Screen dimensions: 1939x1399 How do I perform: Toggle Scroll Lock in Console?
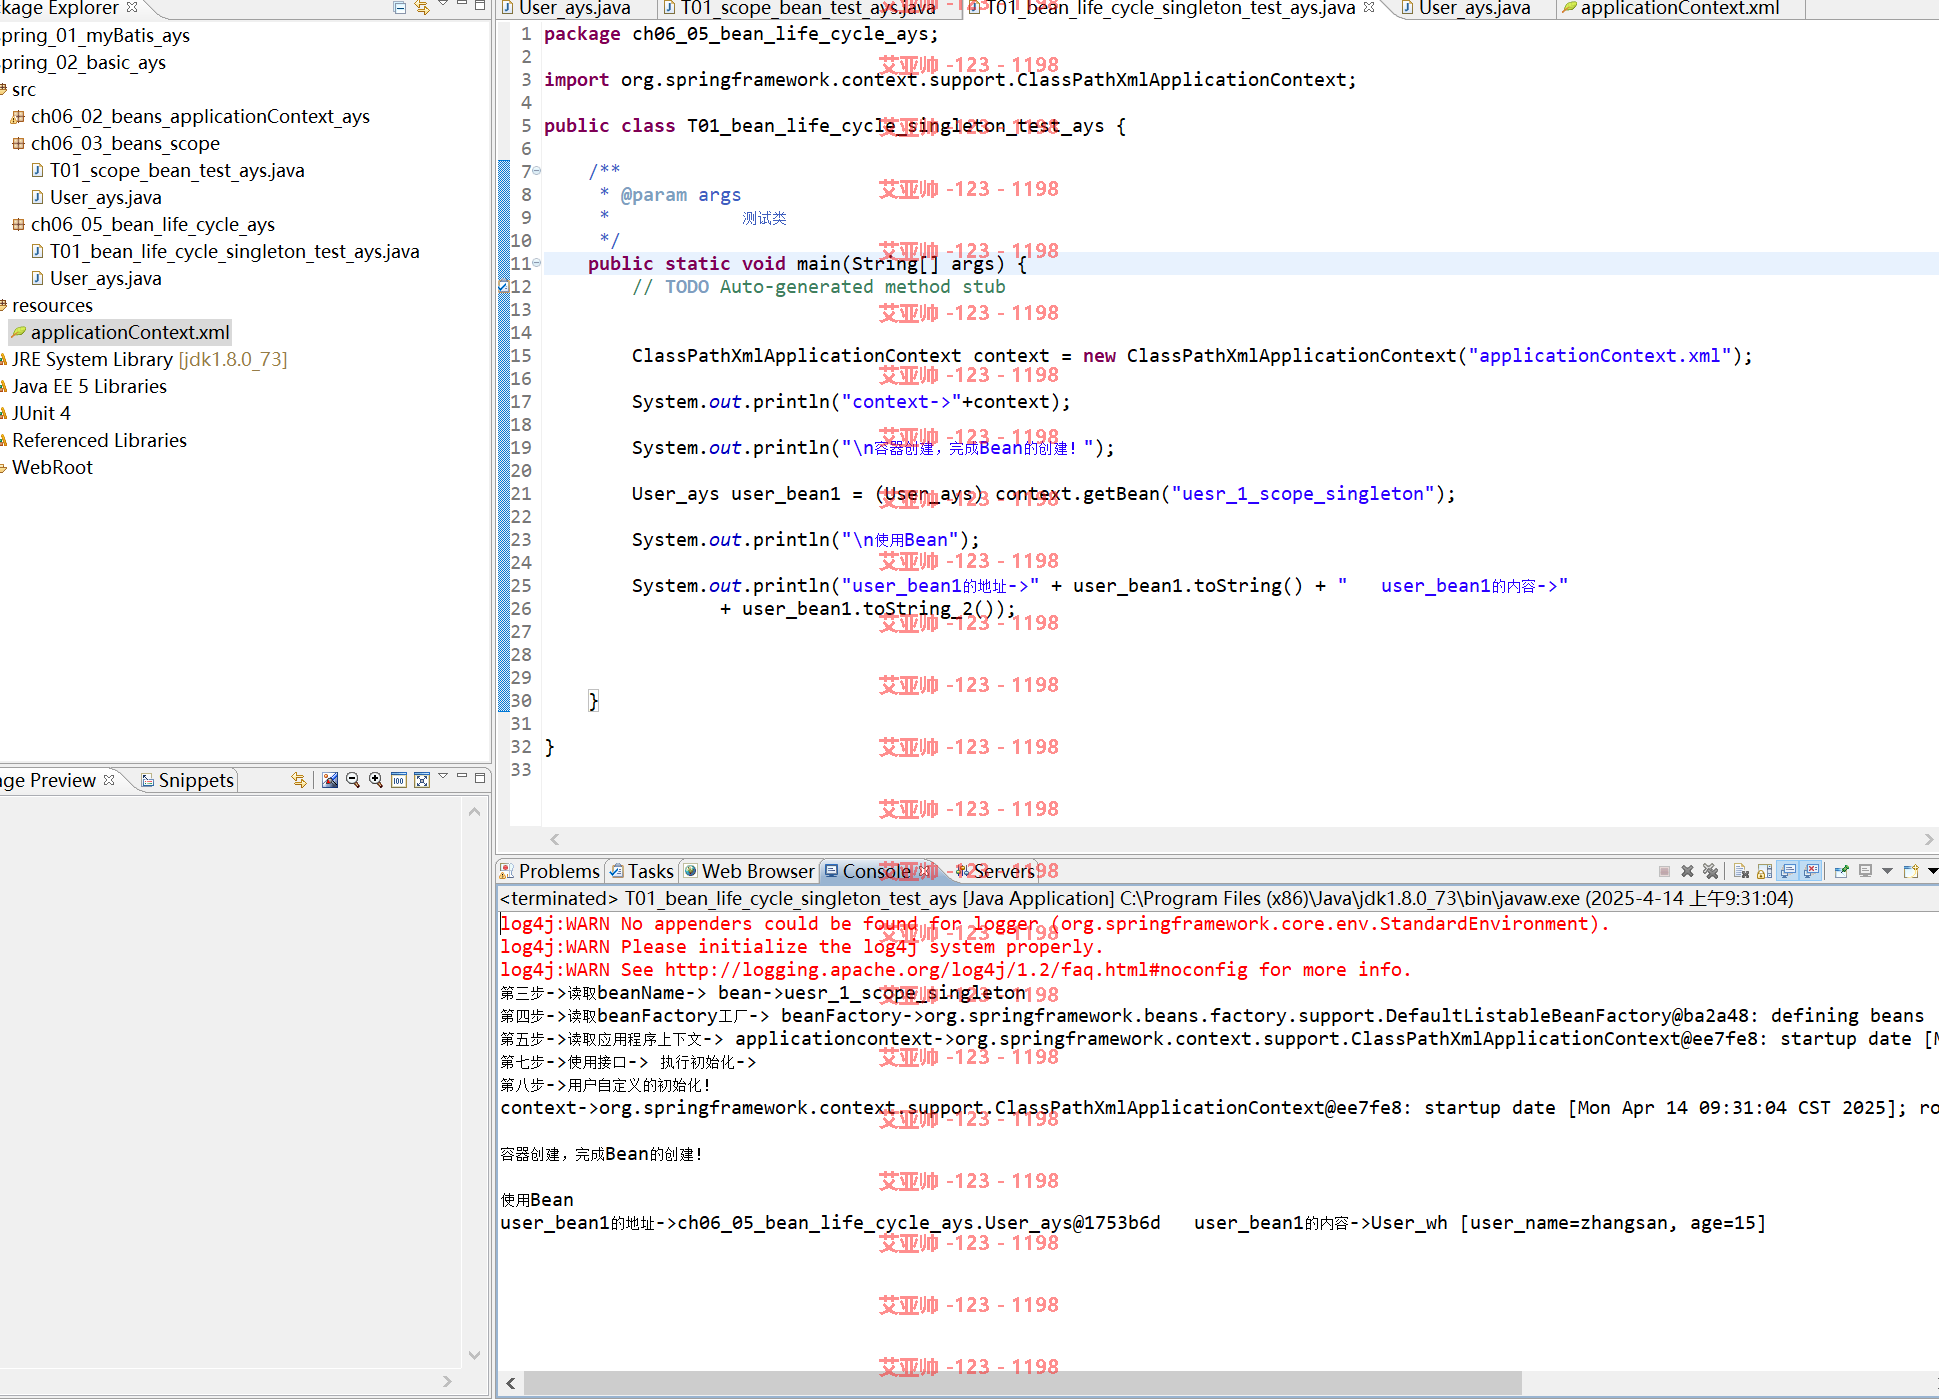click(x=1764, y=871)
